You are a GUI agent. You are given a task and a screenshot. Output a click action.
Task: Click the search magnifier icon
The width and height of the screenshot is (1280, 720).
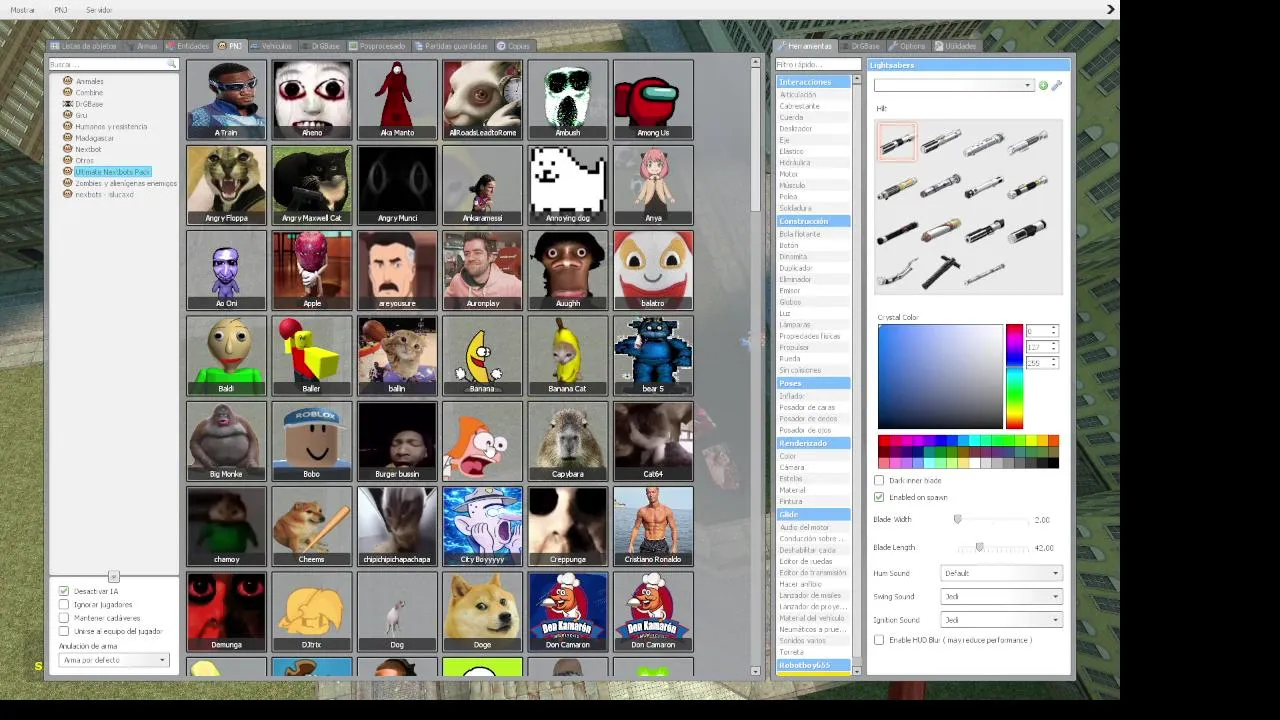pos(172,64)
